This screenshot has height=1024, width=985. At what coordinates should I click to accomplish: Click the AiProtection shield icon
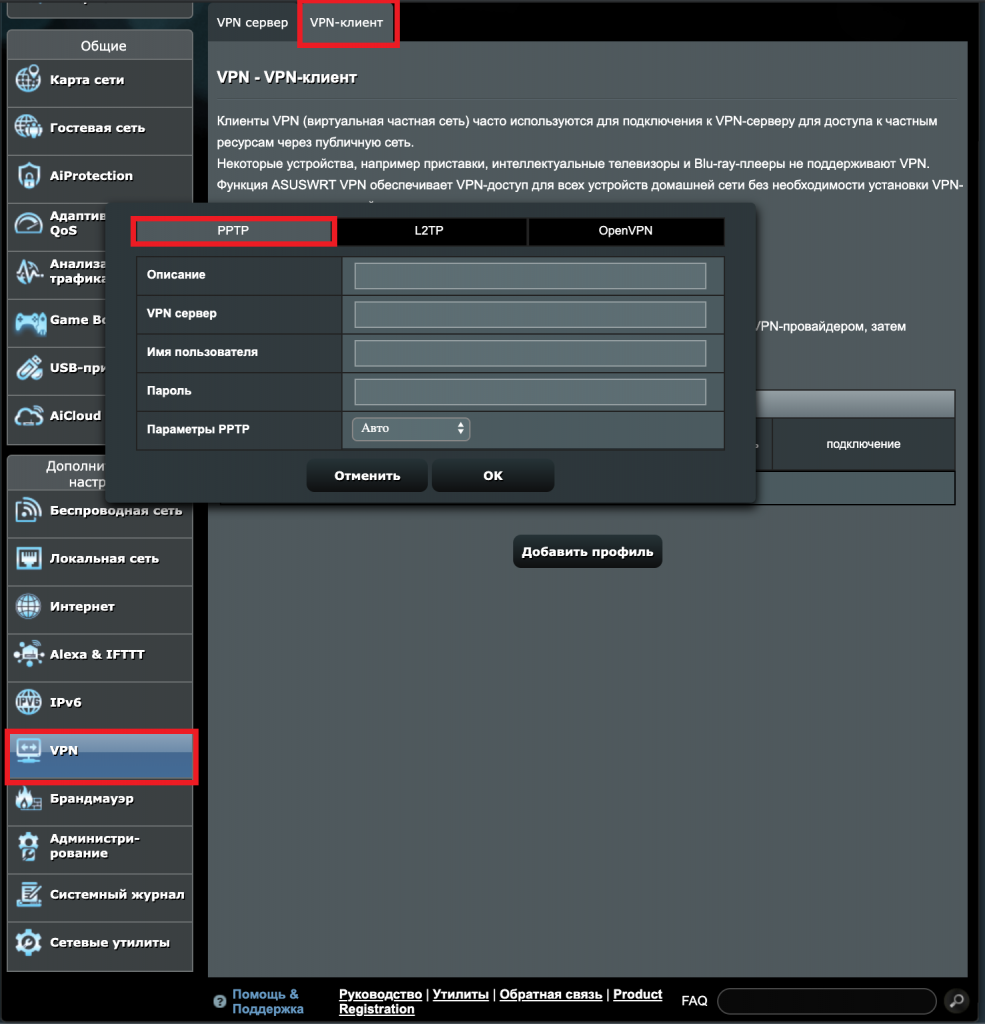click(x=28, y=176)
